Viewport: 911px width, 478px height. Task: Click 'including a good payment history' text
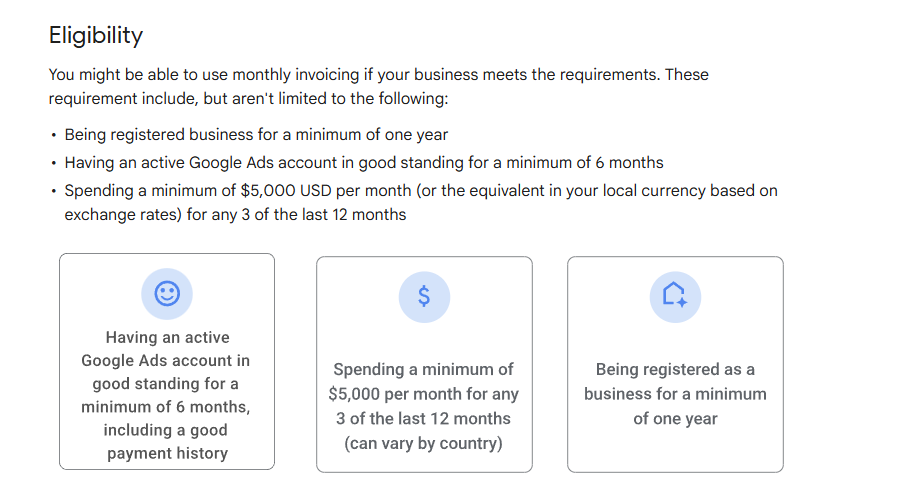tap(167, 441)
